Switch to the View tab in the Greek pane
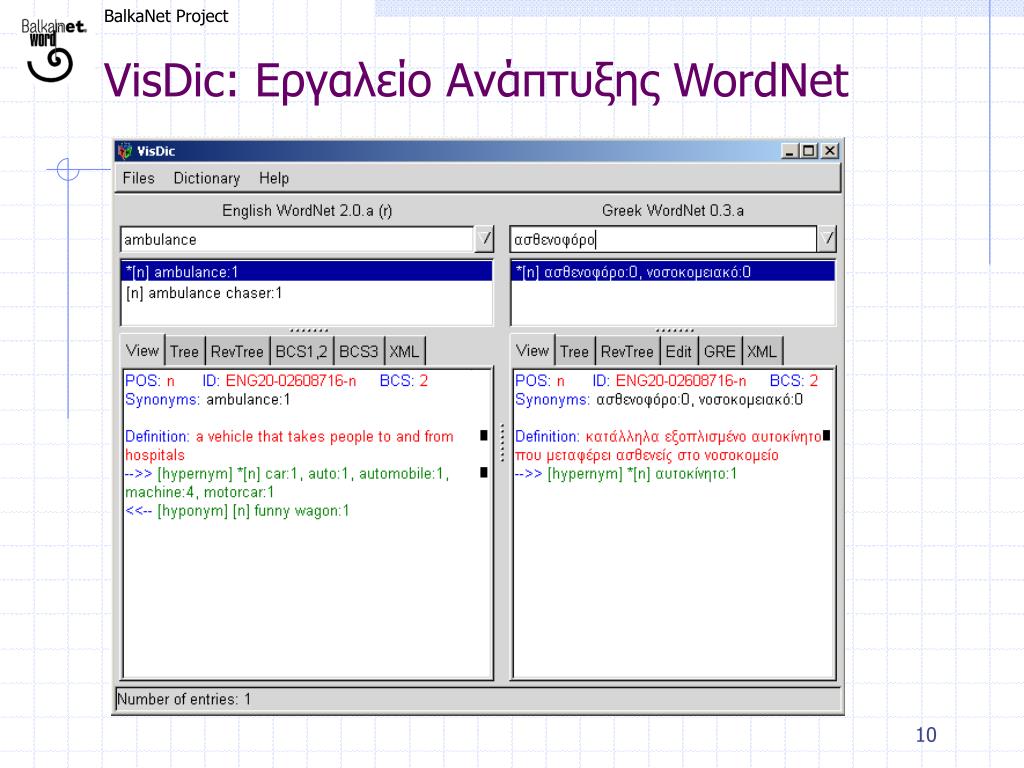Screen dimensions: 1024x768 pyautogui.click(x=532, y=351)
